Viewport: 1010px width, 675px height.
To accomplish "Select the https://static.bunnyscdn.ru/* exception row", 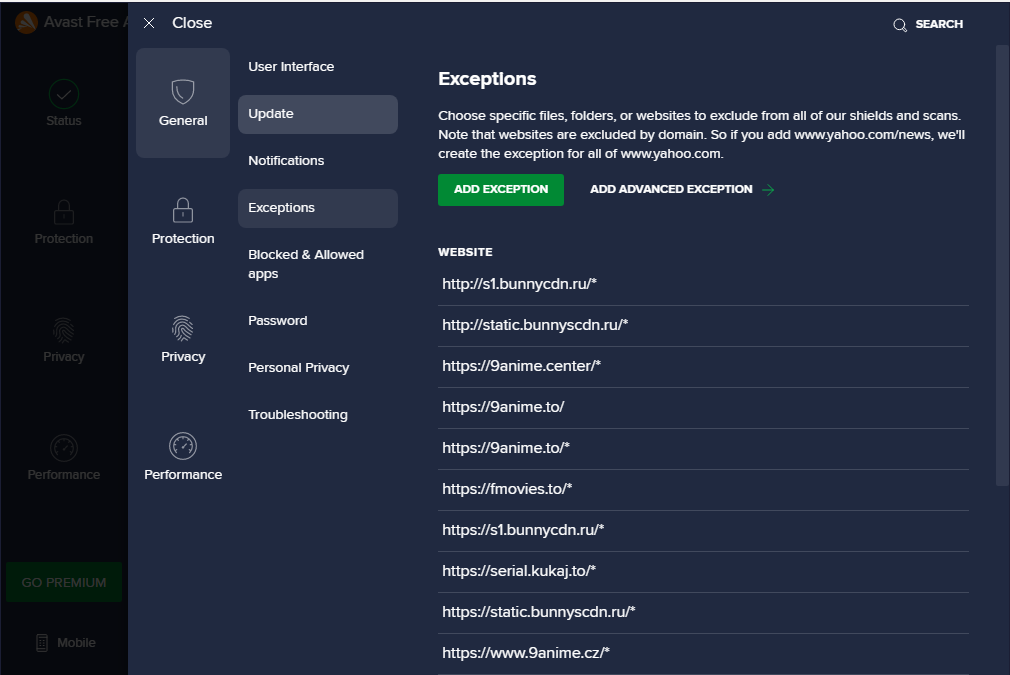I will pyautogui.click(x=703, y=613).
